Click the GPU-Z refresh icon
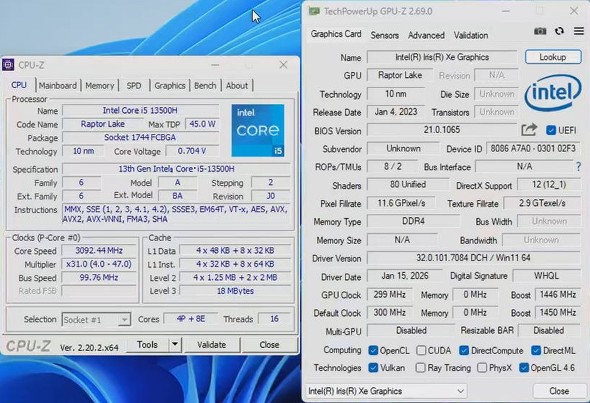This screenshot has width=590, height=403. pyautogui.click(x=560, y=31)
